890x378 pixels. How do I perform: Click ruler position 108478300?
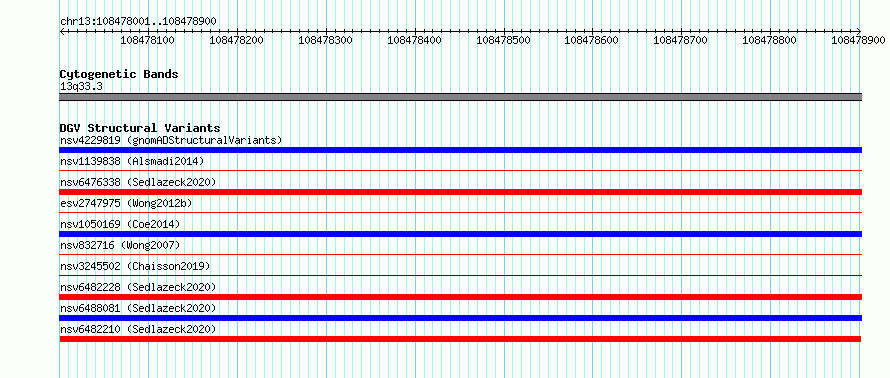325,40
